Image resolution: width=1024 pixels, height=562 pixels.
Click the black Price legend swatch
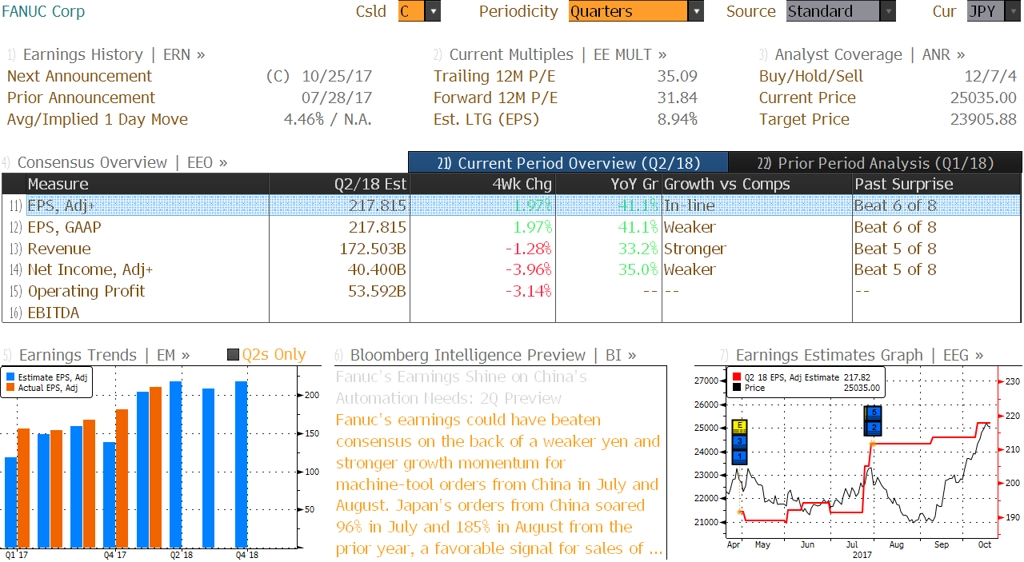point(737,388)
